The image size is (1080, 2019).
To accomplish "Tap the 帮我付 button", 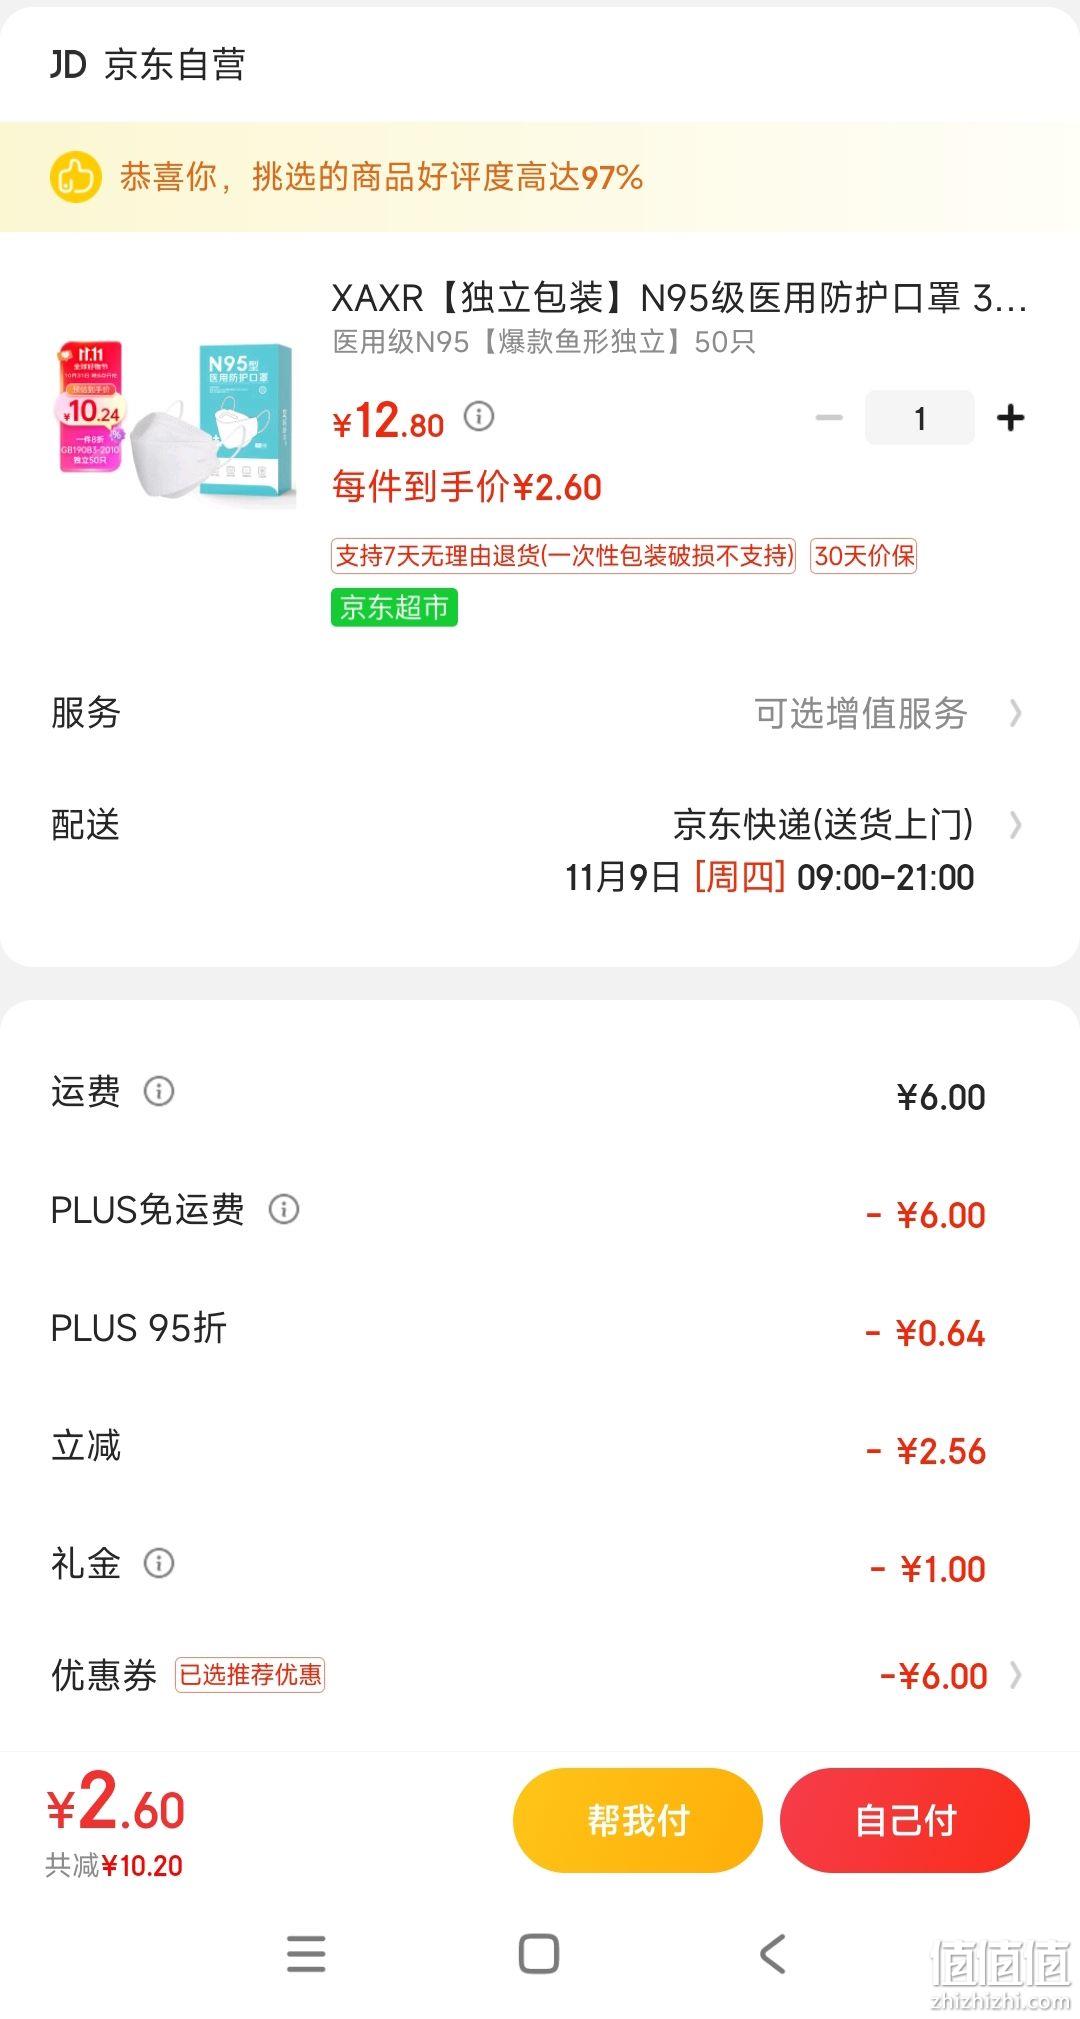I will pos(638,1820).
